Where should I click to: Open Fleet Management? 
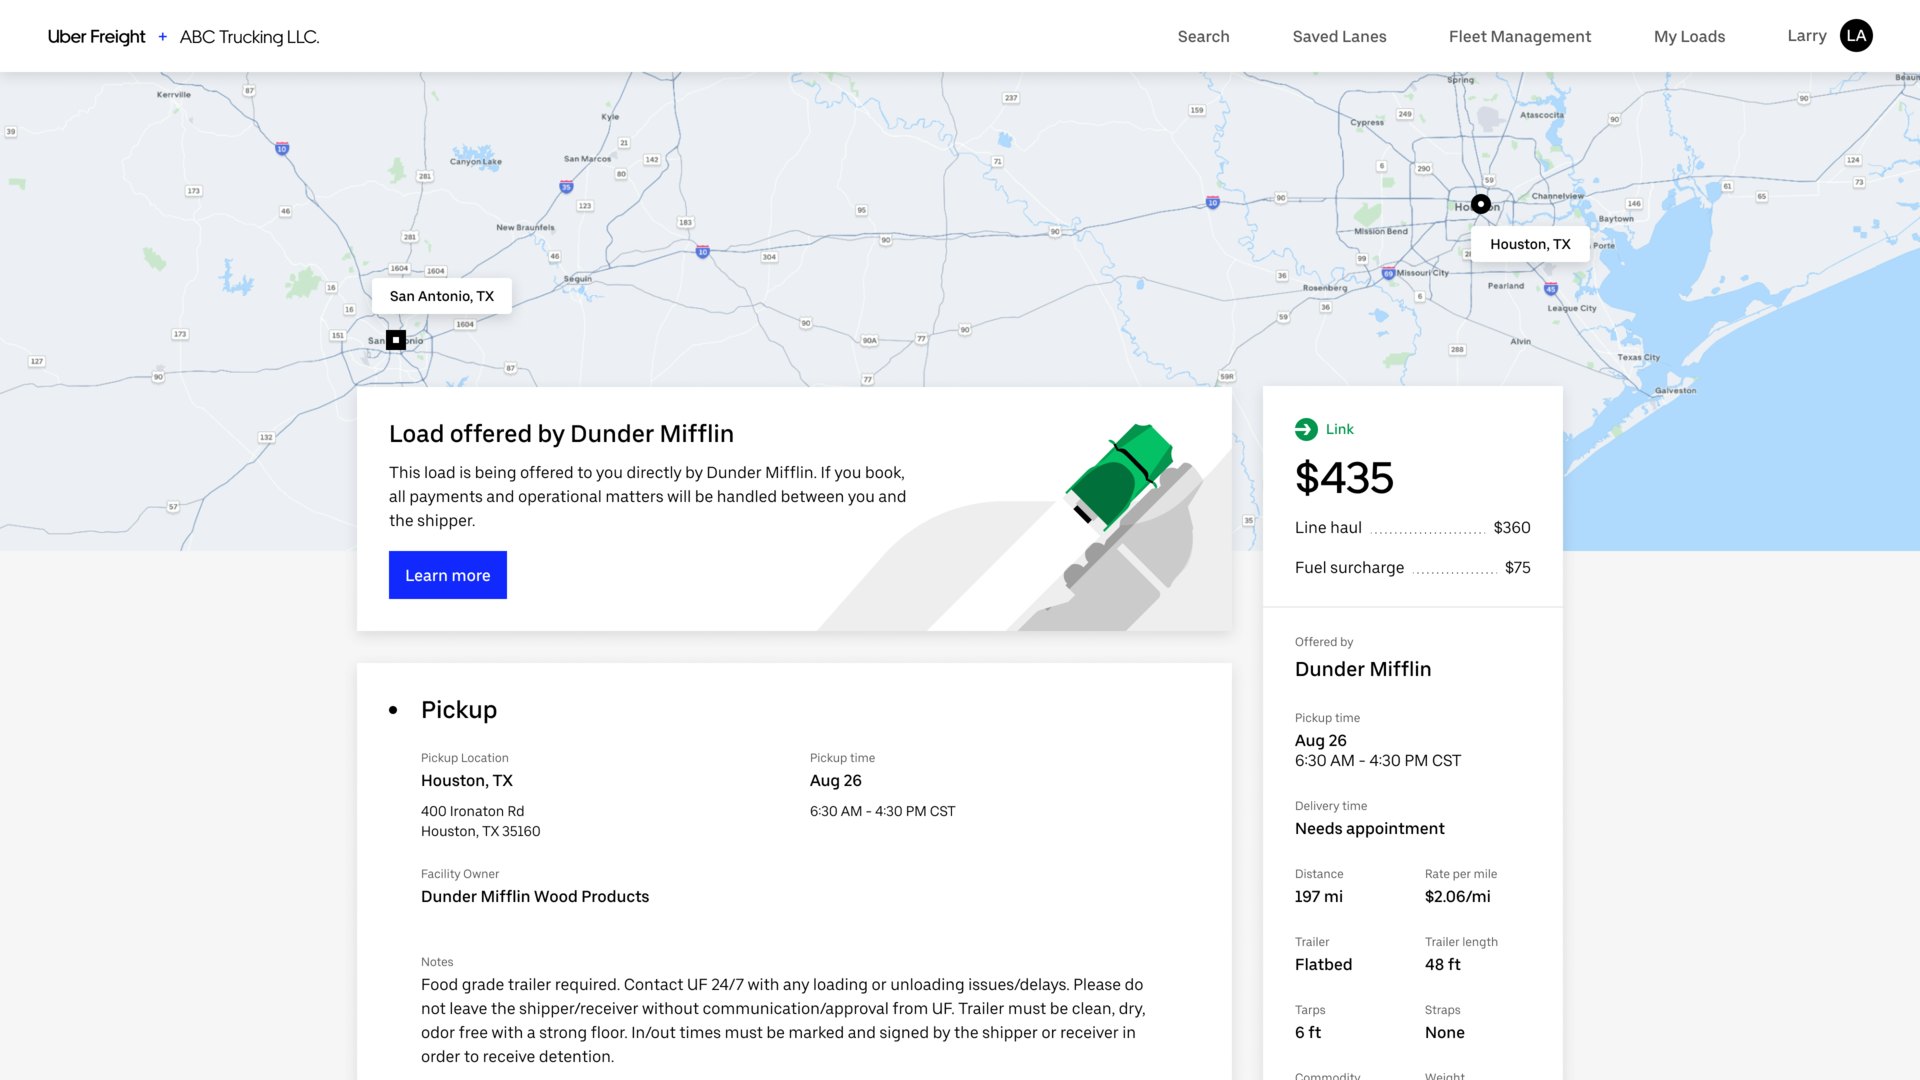[x=1519, y=36]
